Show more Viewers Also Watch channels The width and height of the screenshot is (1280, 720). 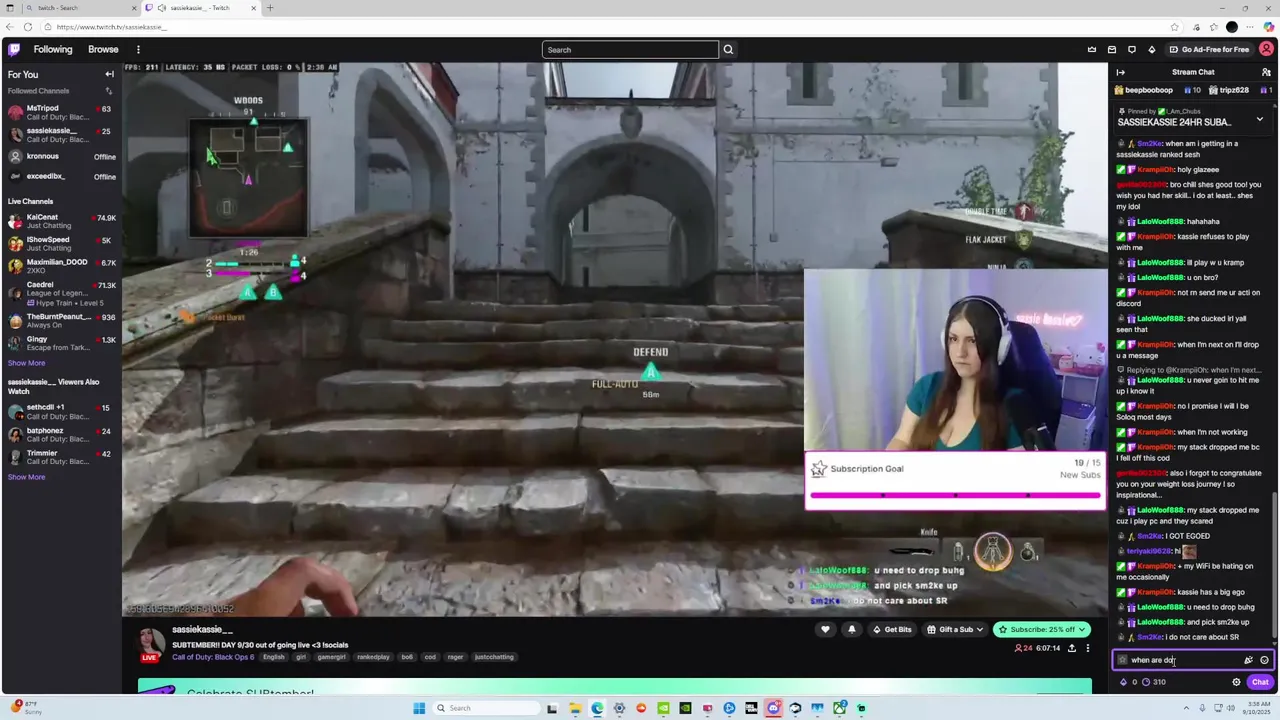click(x=26, y=477)
